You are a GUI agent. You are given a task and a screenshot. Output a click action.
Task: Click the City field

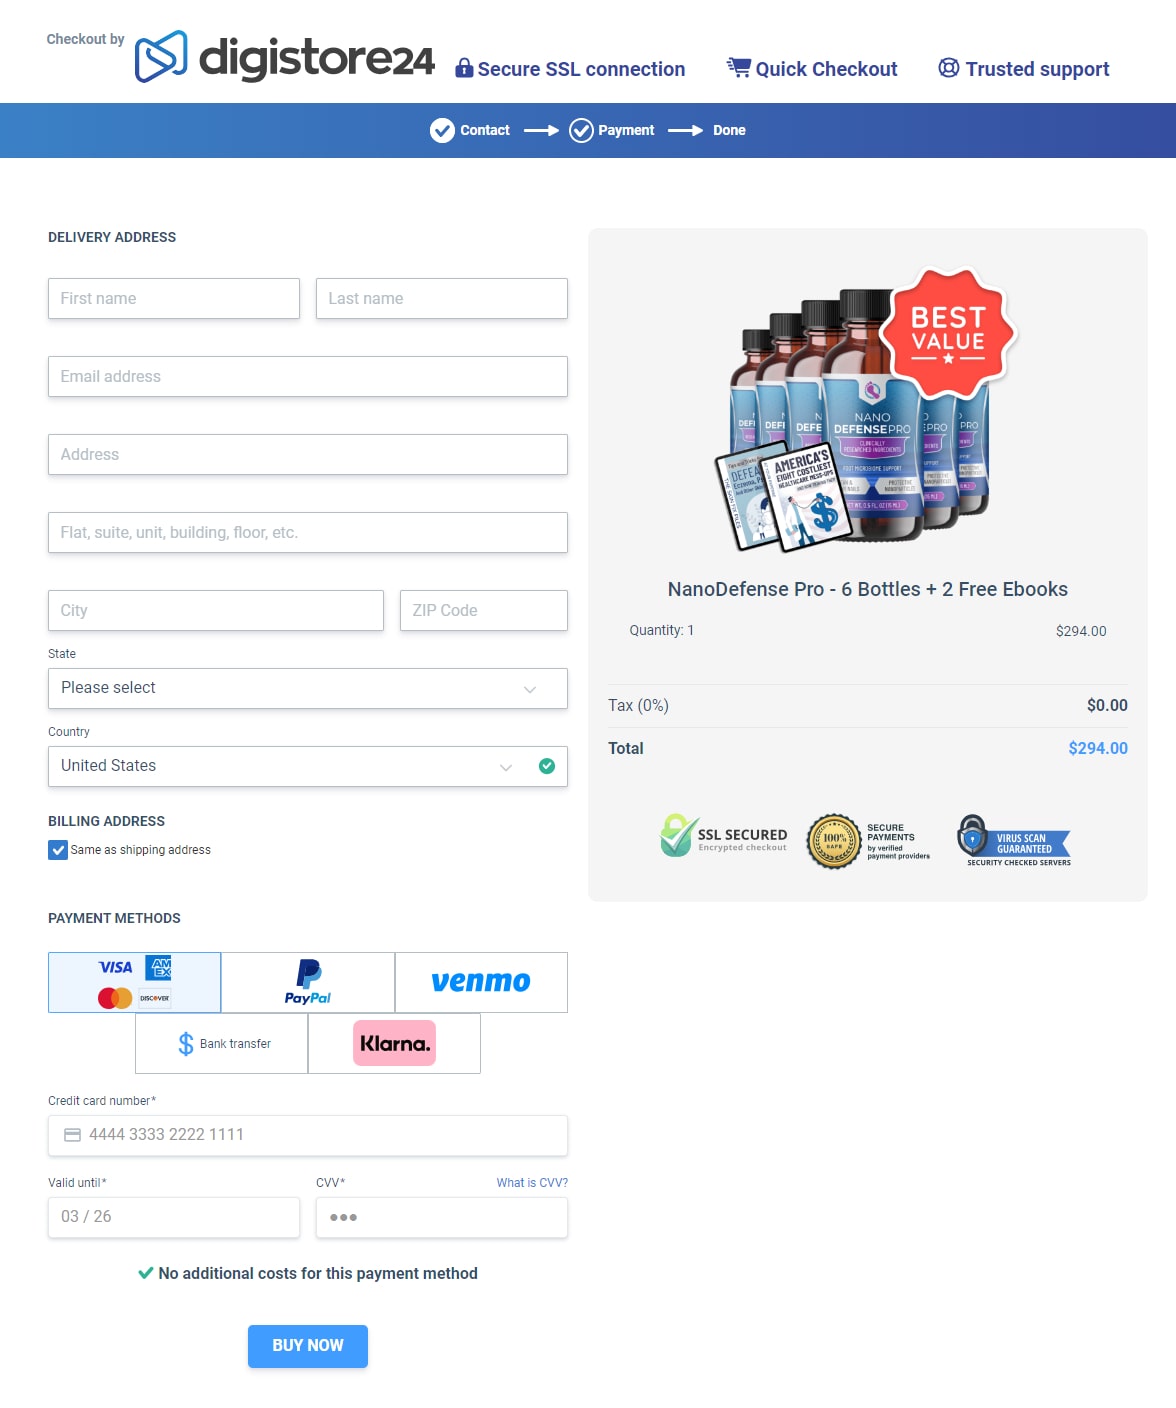point(216,611)
